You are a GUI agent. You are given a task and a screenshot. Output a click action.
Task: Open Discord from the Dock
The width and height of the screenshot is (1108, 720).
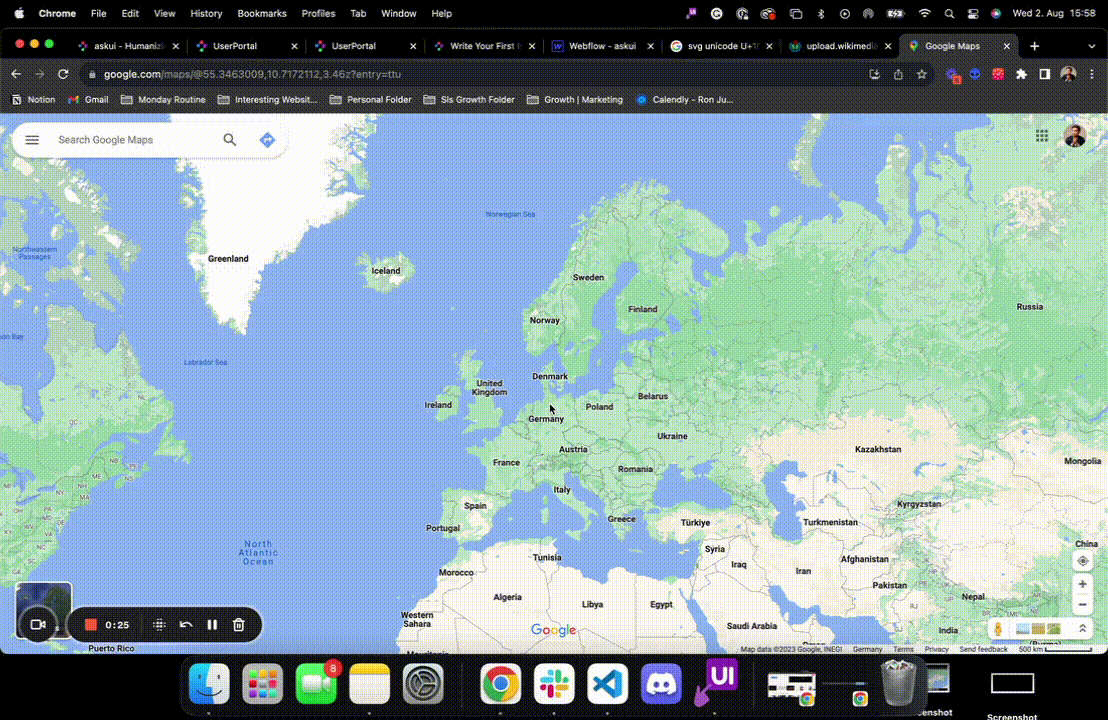pyautogui.click(x=661, y=683)
